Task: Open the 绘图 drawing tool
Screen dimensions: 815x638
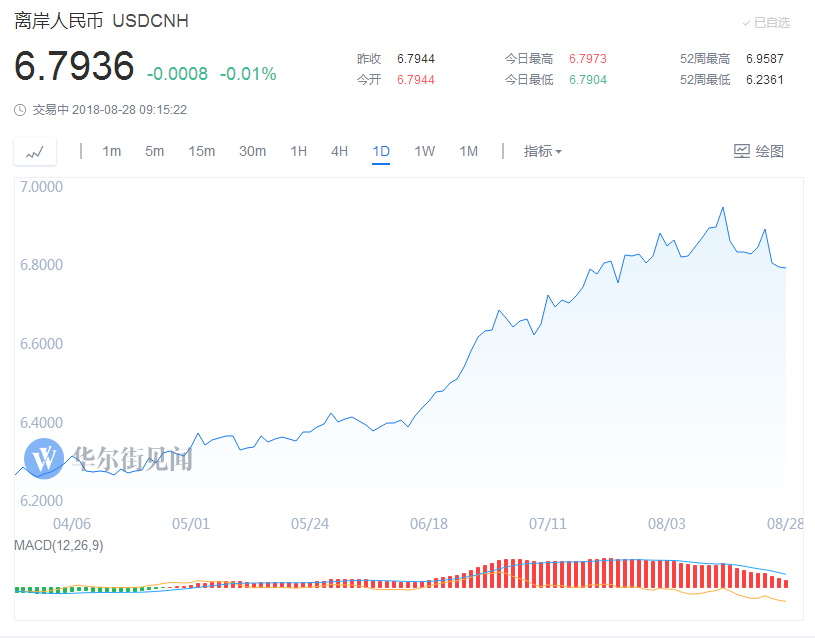Action: click(758, 151)
